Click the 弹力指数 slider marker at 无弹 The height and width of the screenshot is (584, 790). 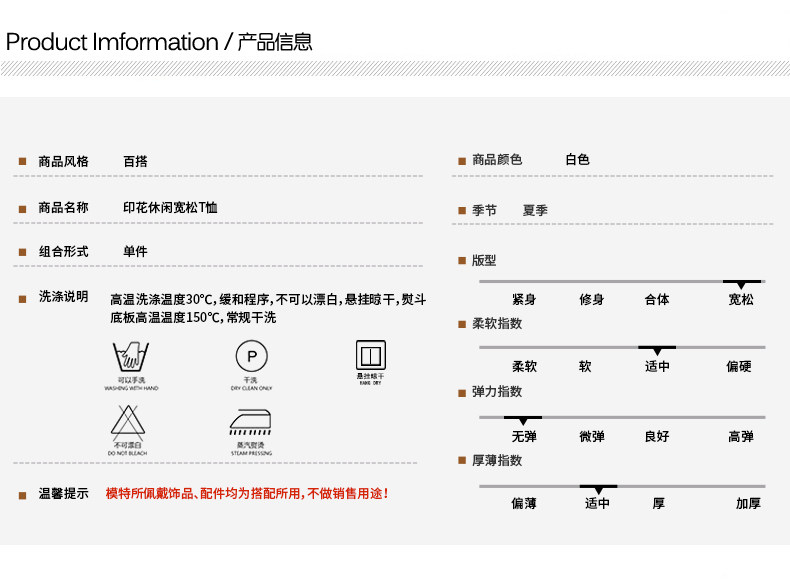point(523,420)
